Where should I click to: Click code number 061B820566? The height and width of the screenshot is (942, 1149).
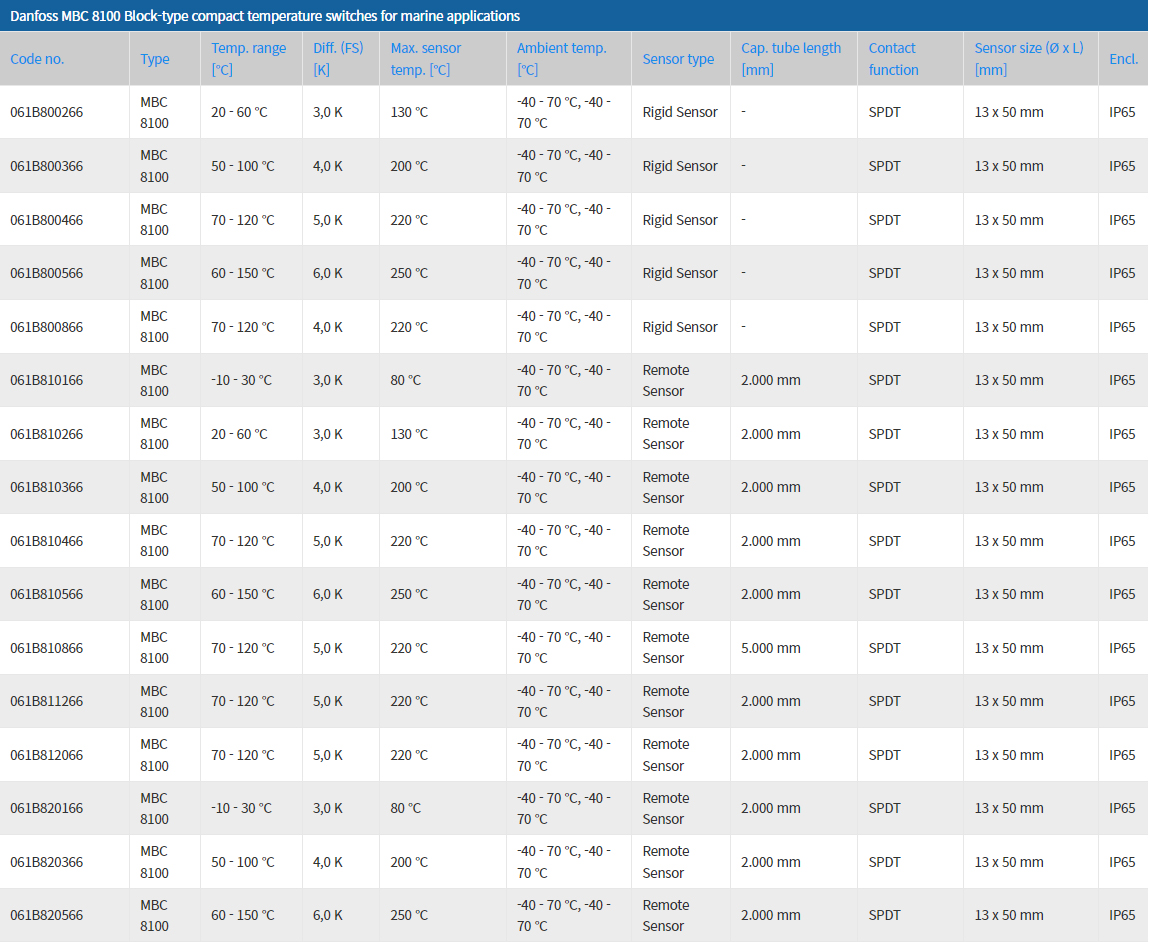[47, 915]
